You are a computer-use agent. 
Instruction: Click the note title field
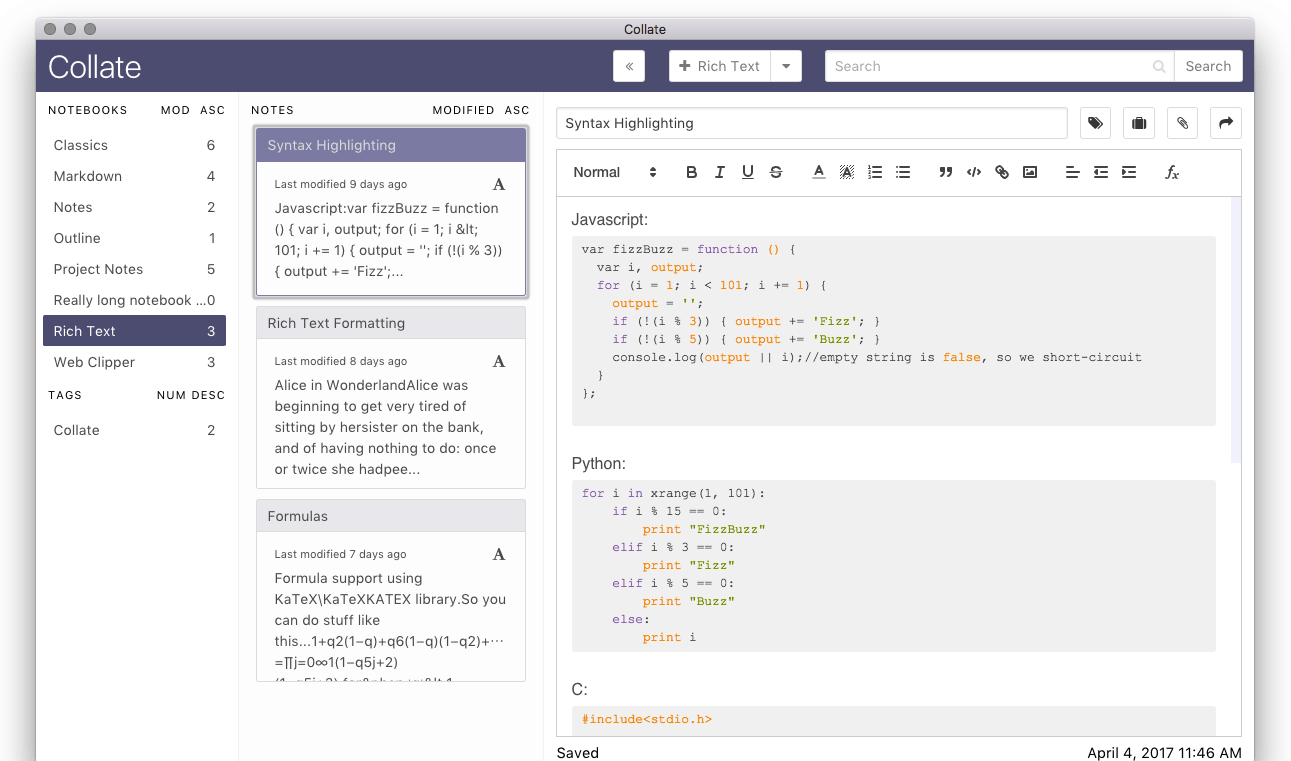(811, 123)
